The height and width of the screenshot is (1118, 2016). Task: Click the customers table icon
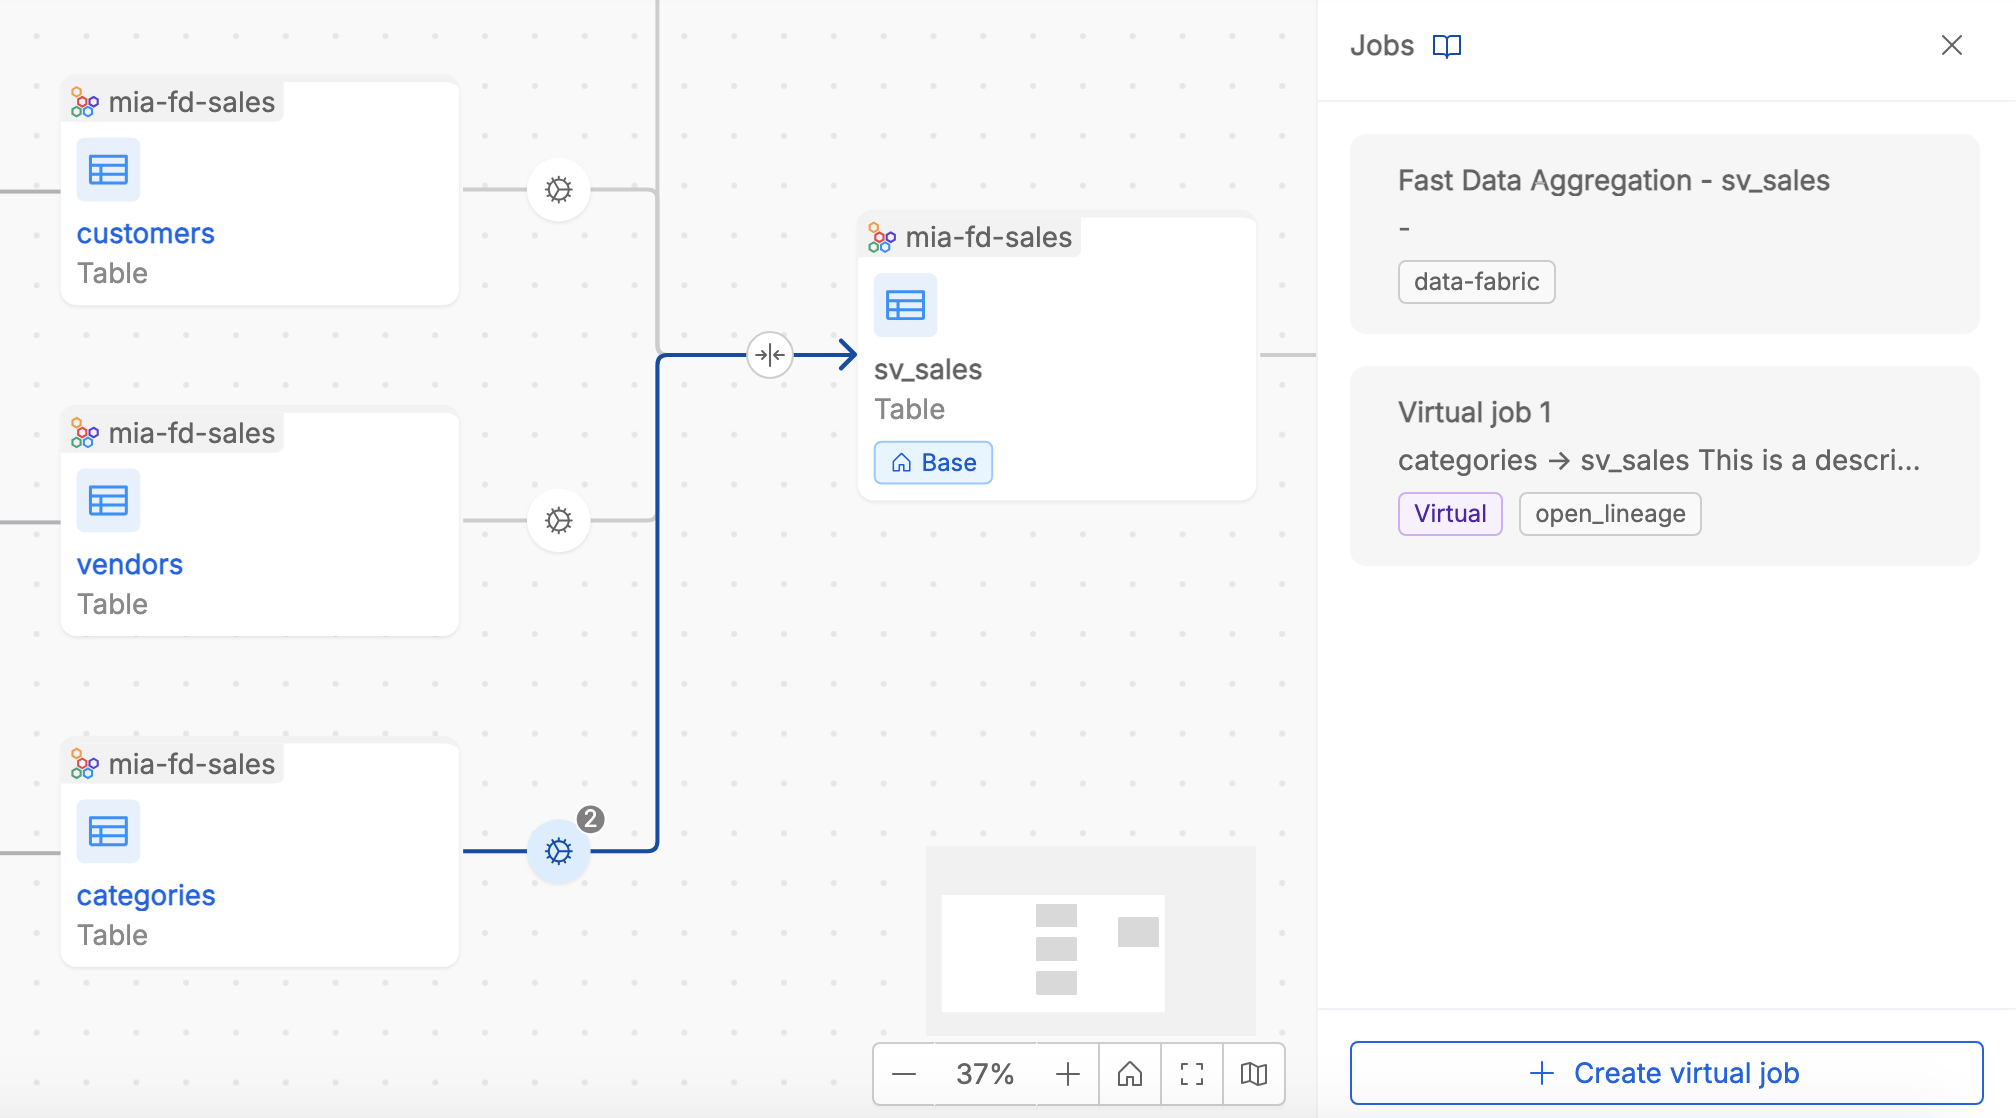point(108,170)
